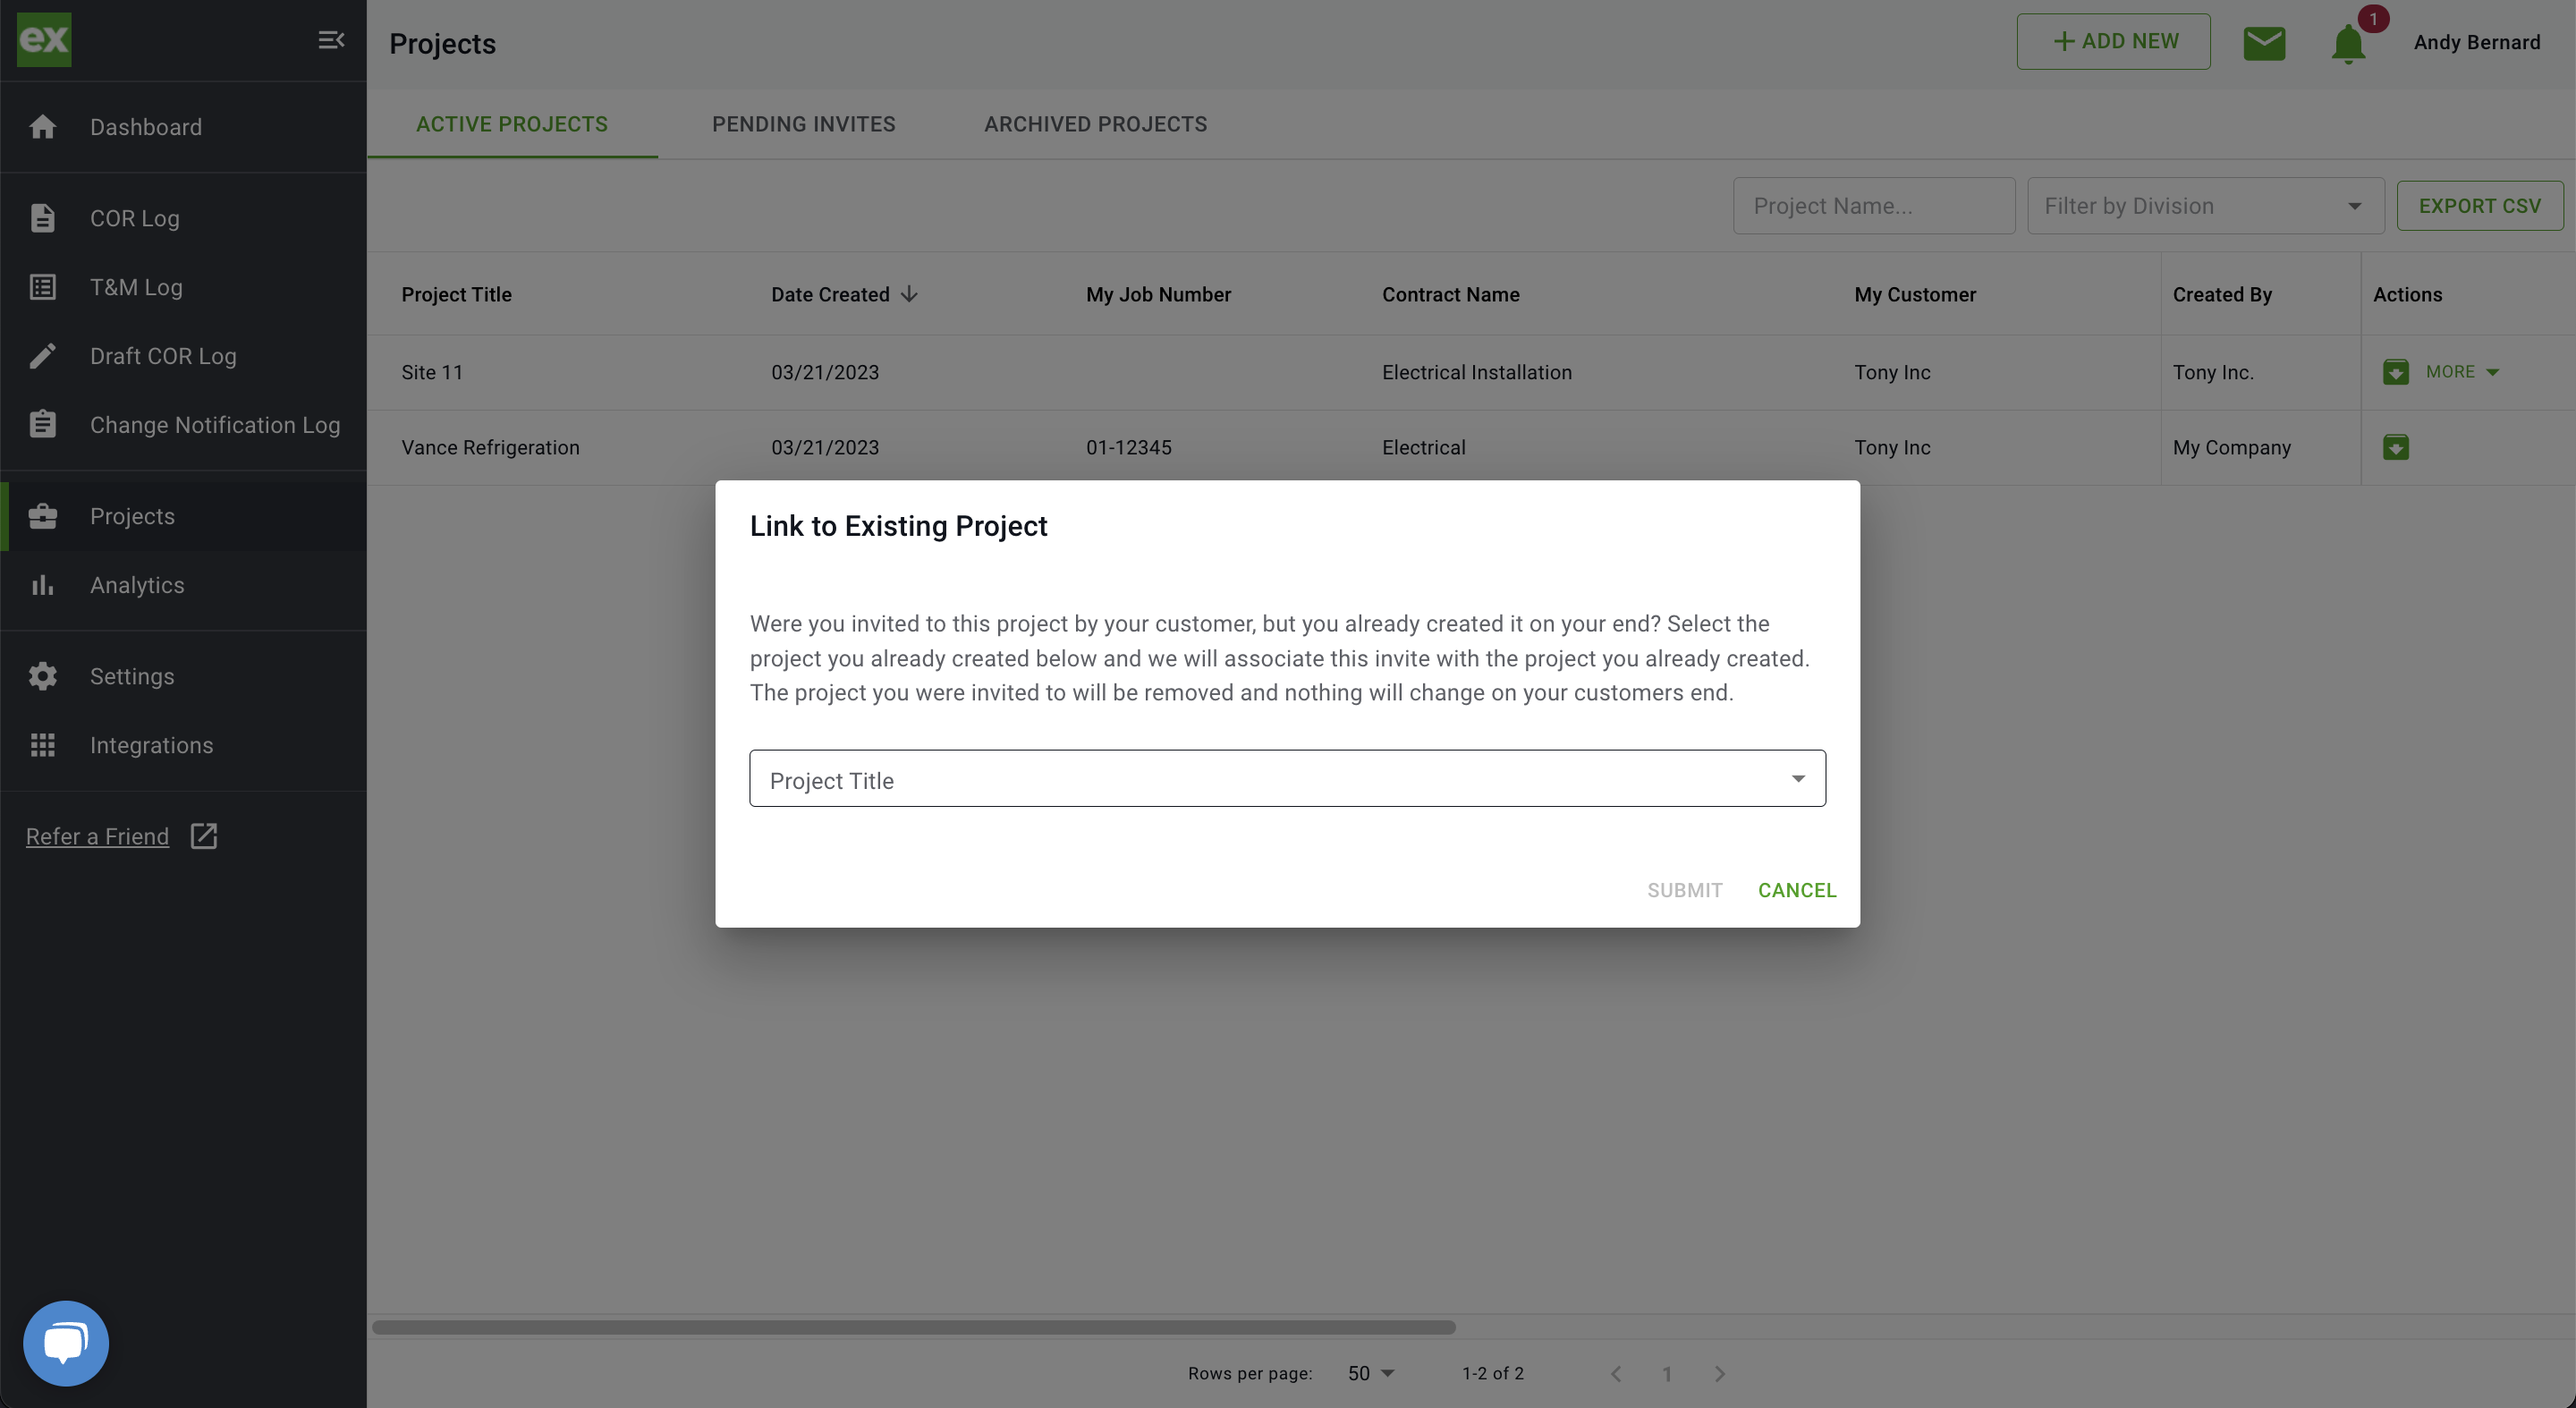
Task: Click the horizontal table scrollbar
Action: pos(913,1327)
